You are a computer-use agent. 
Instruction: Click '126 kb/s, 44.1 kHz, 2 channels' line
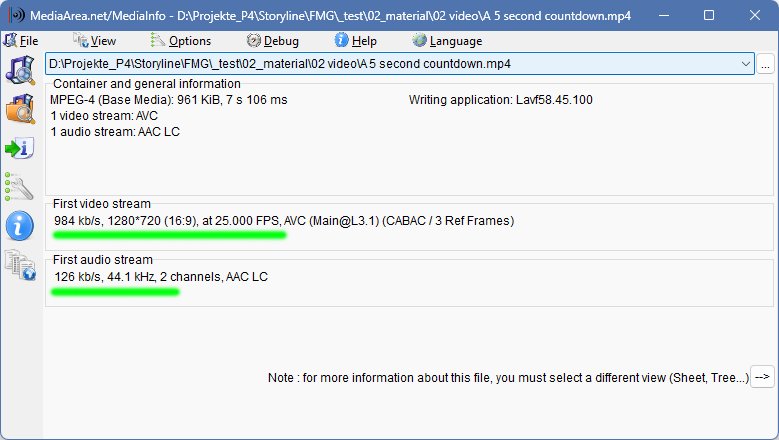point(161,277)
